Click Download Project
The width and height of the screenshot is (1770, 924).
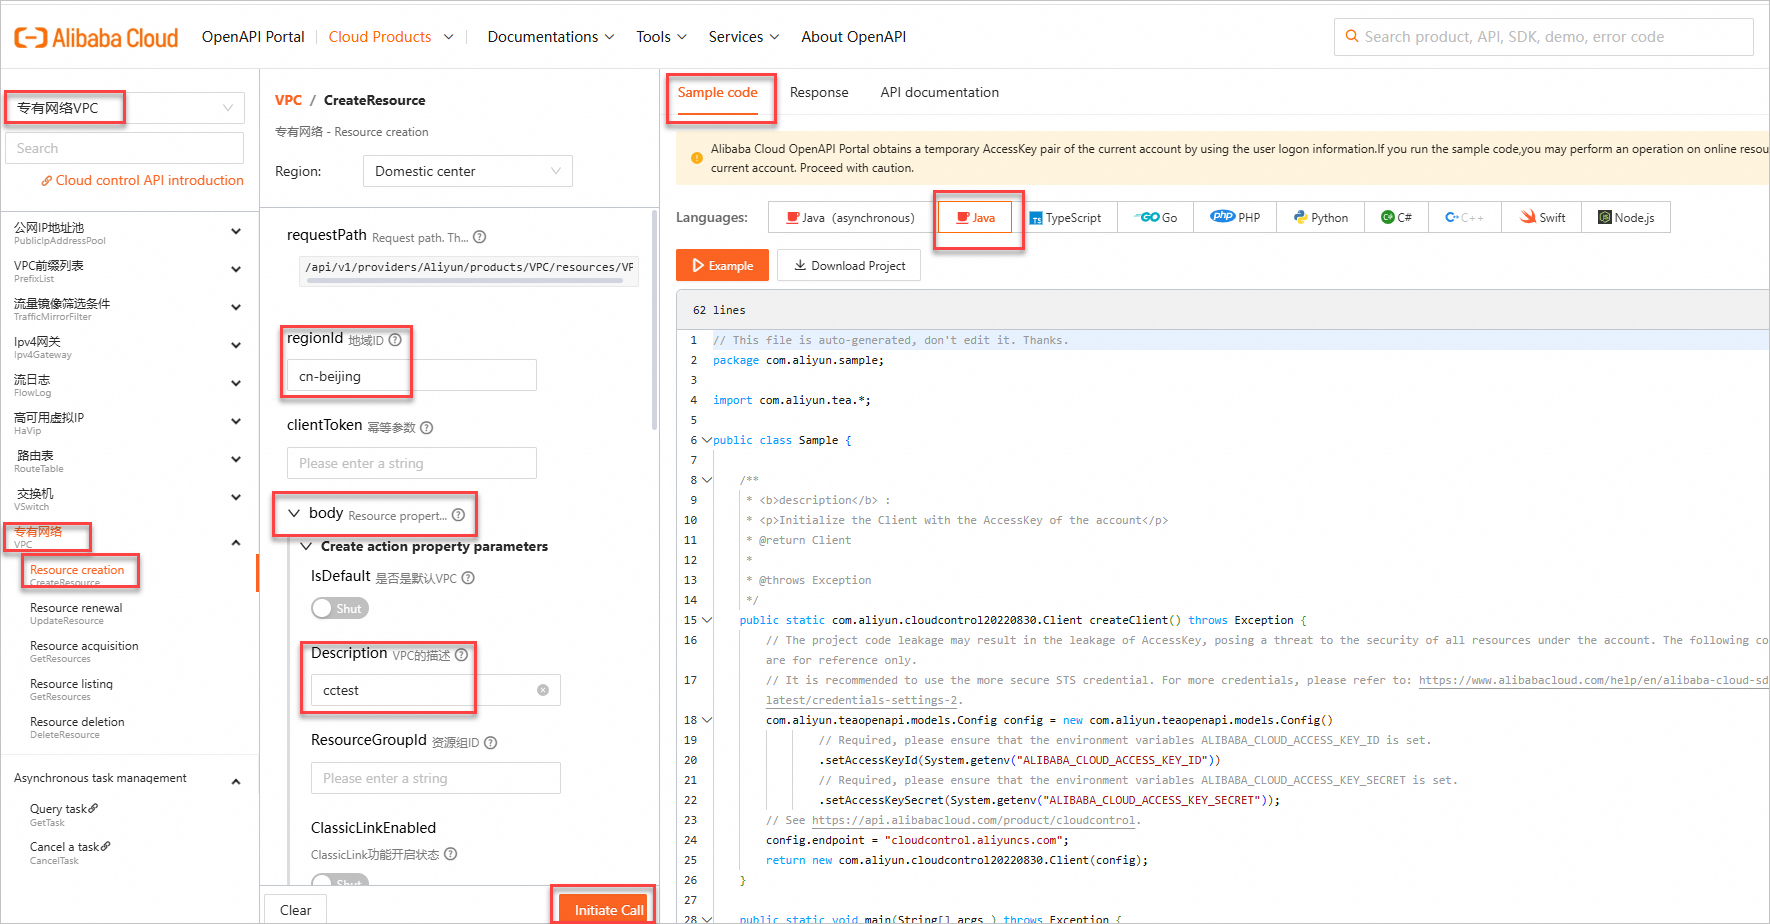pos(849,265)
